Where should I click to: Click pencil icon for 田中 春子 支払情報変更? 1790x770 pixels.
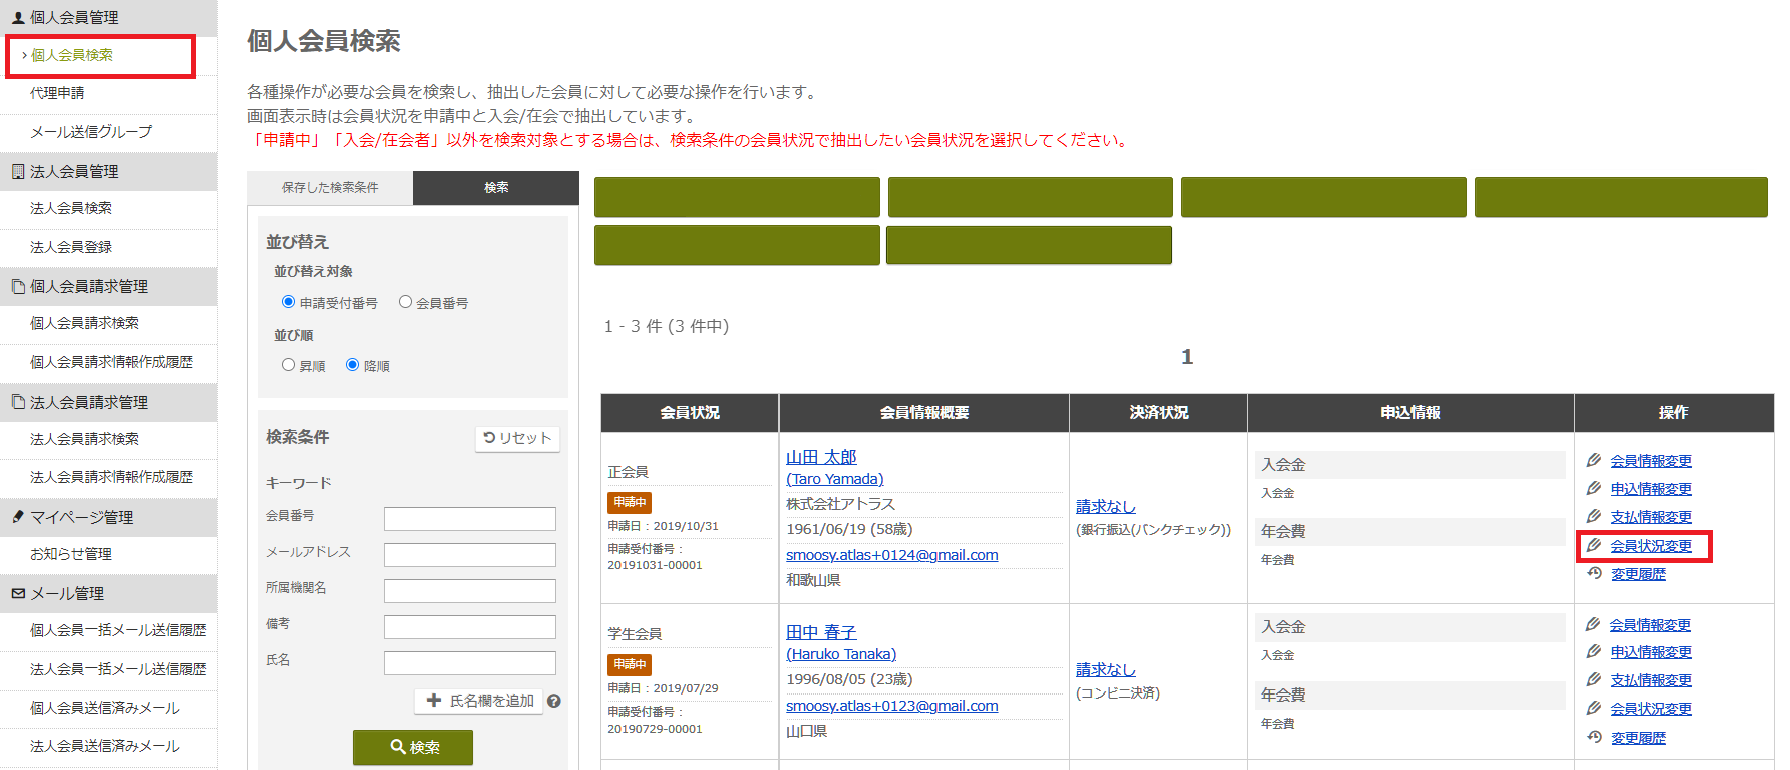[1594, 679]
